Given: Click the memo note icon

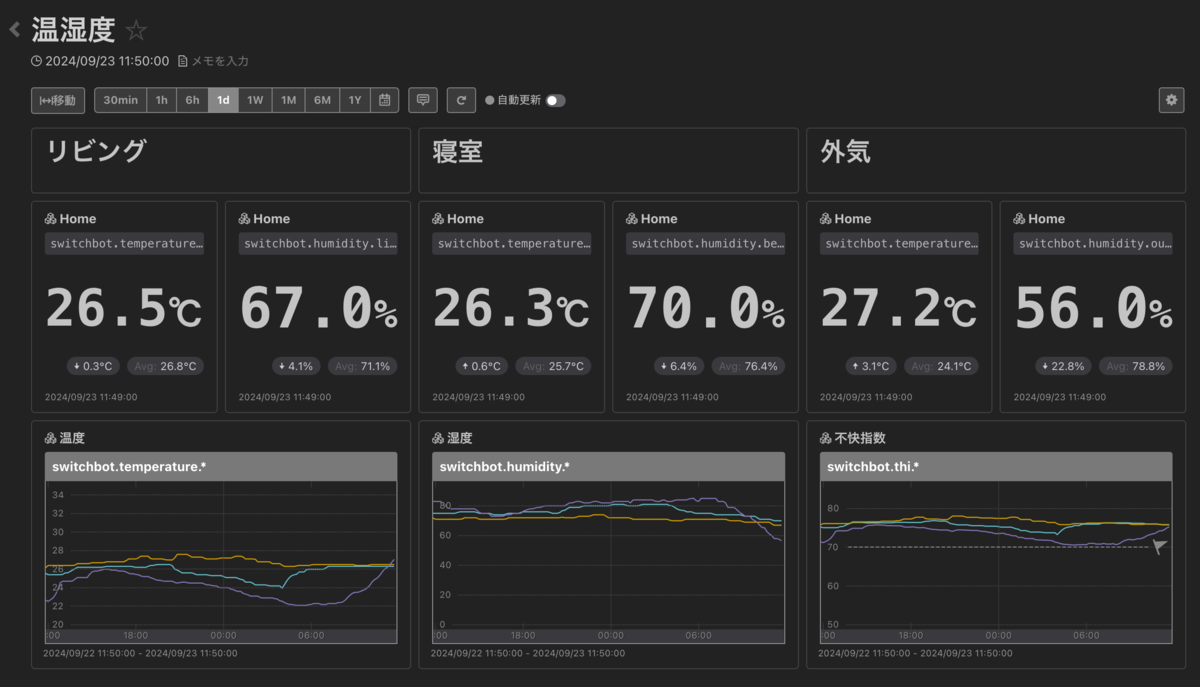Looking at the screenshot, I should (183, 61).
